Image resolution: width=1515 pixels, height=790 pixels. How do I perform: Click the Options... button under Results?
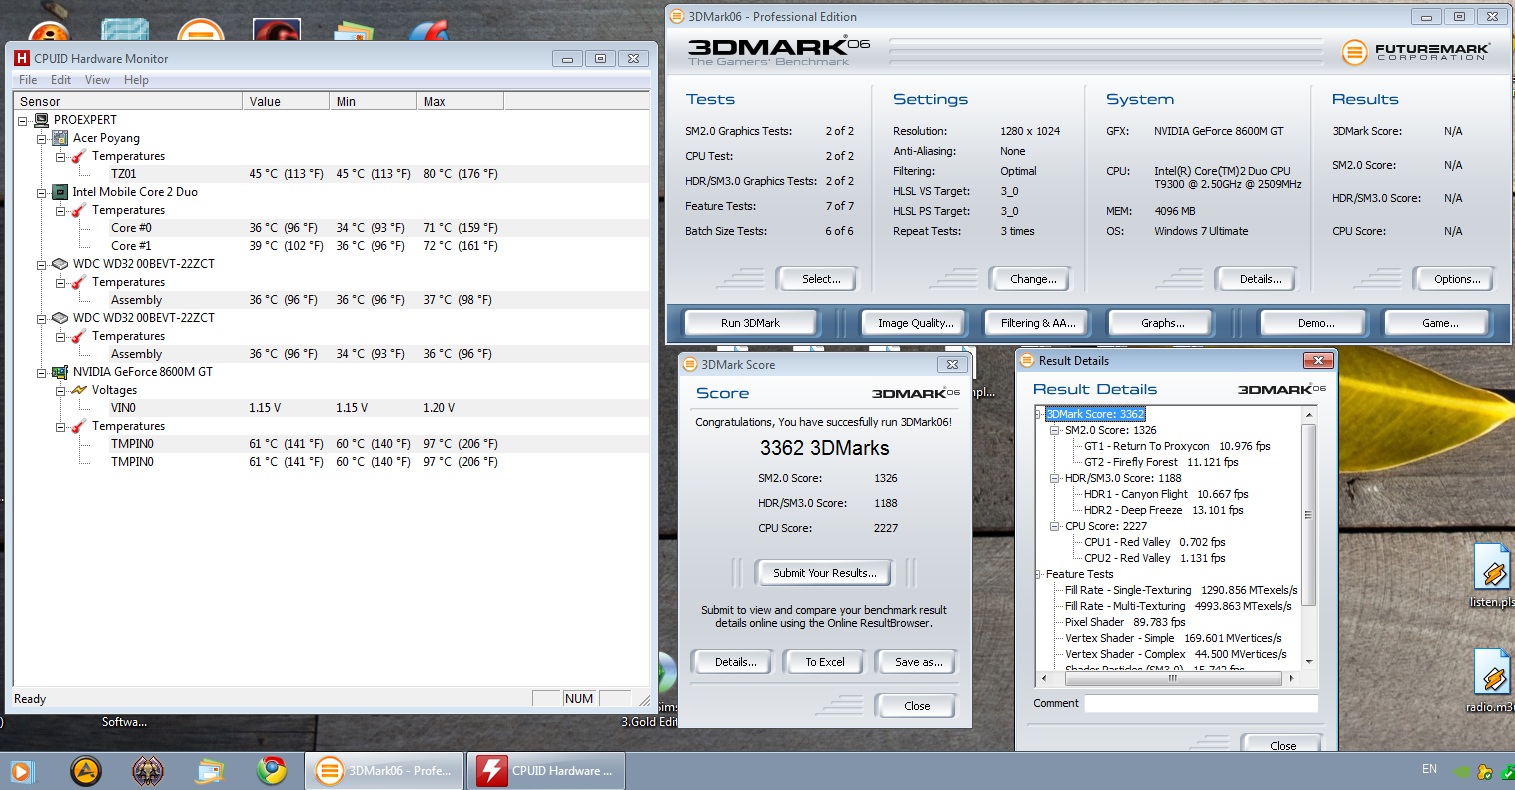[x=1457, y=279]
